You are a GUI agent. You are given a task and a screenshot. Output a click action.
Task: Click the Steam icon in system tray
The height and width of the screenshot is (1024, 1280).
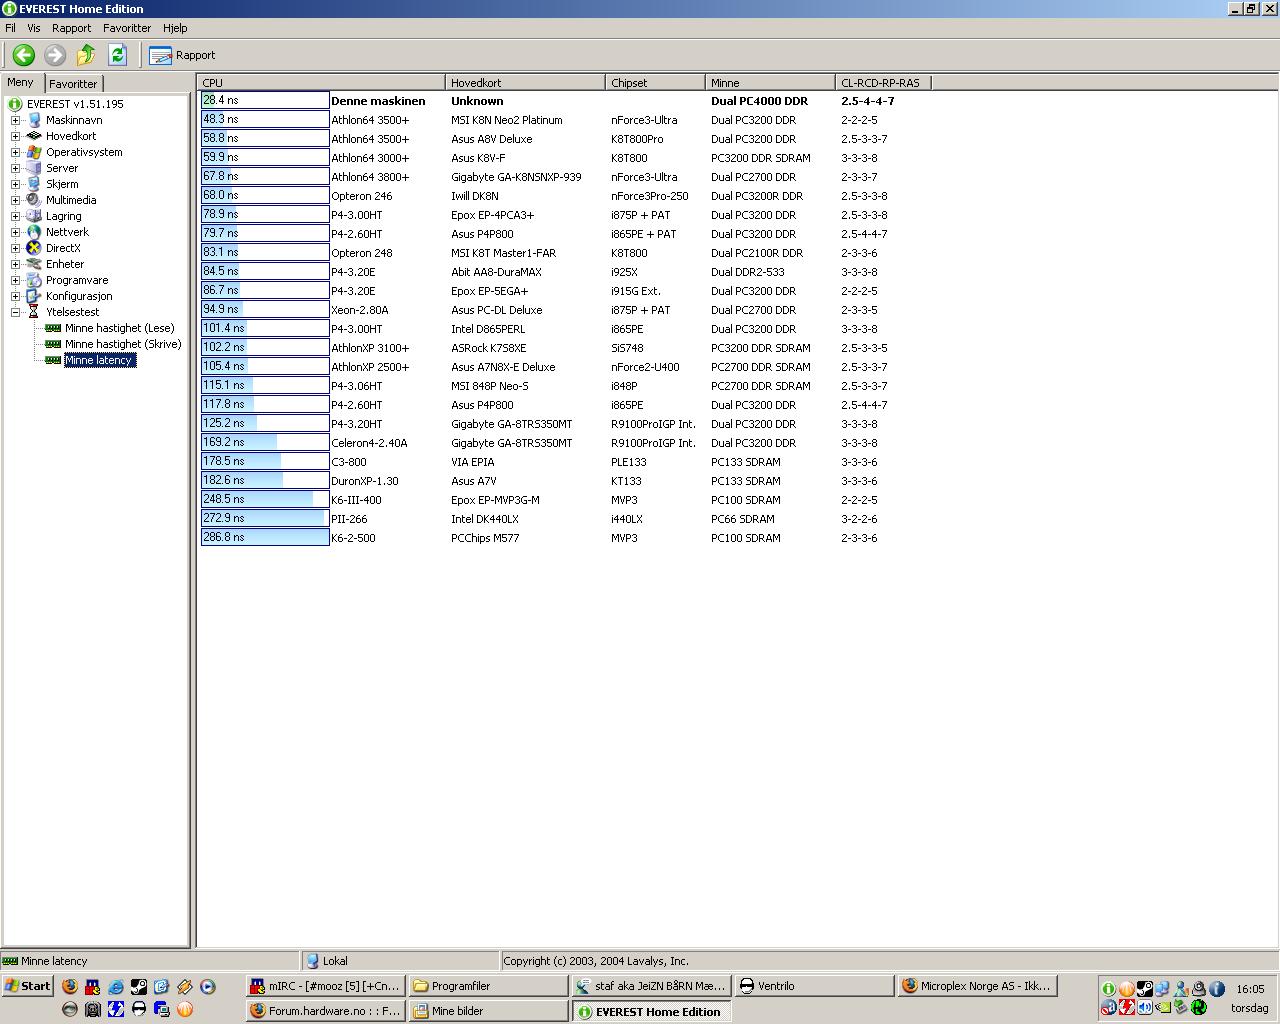click(1144, 989)
